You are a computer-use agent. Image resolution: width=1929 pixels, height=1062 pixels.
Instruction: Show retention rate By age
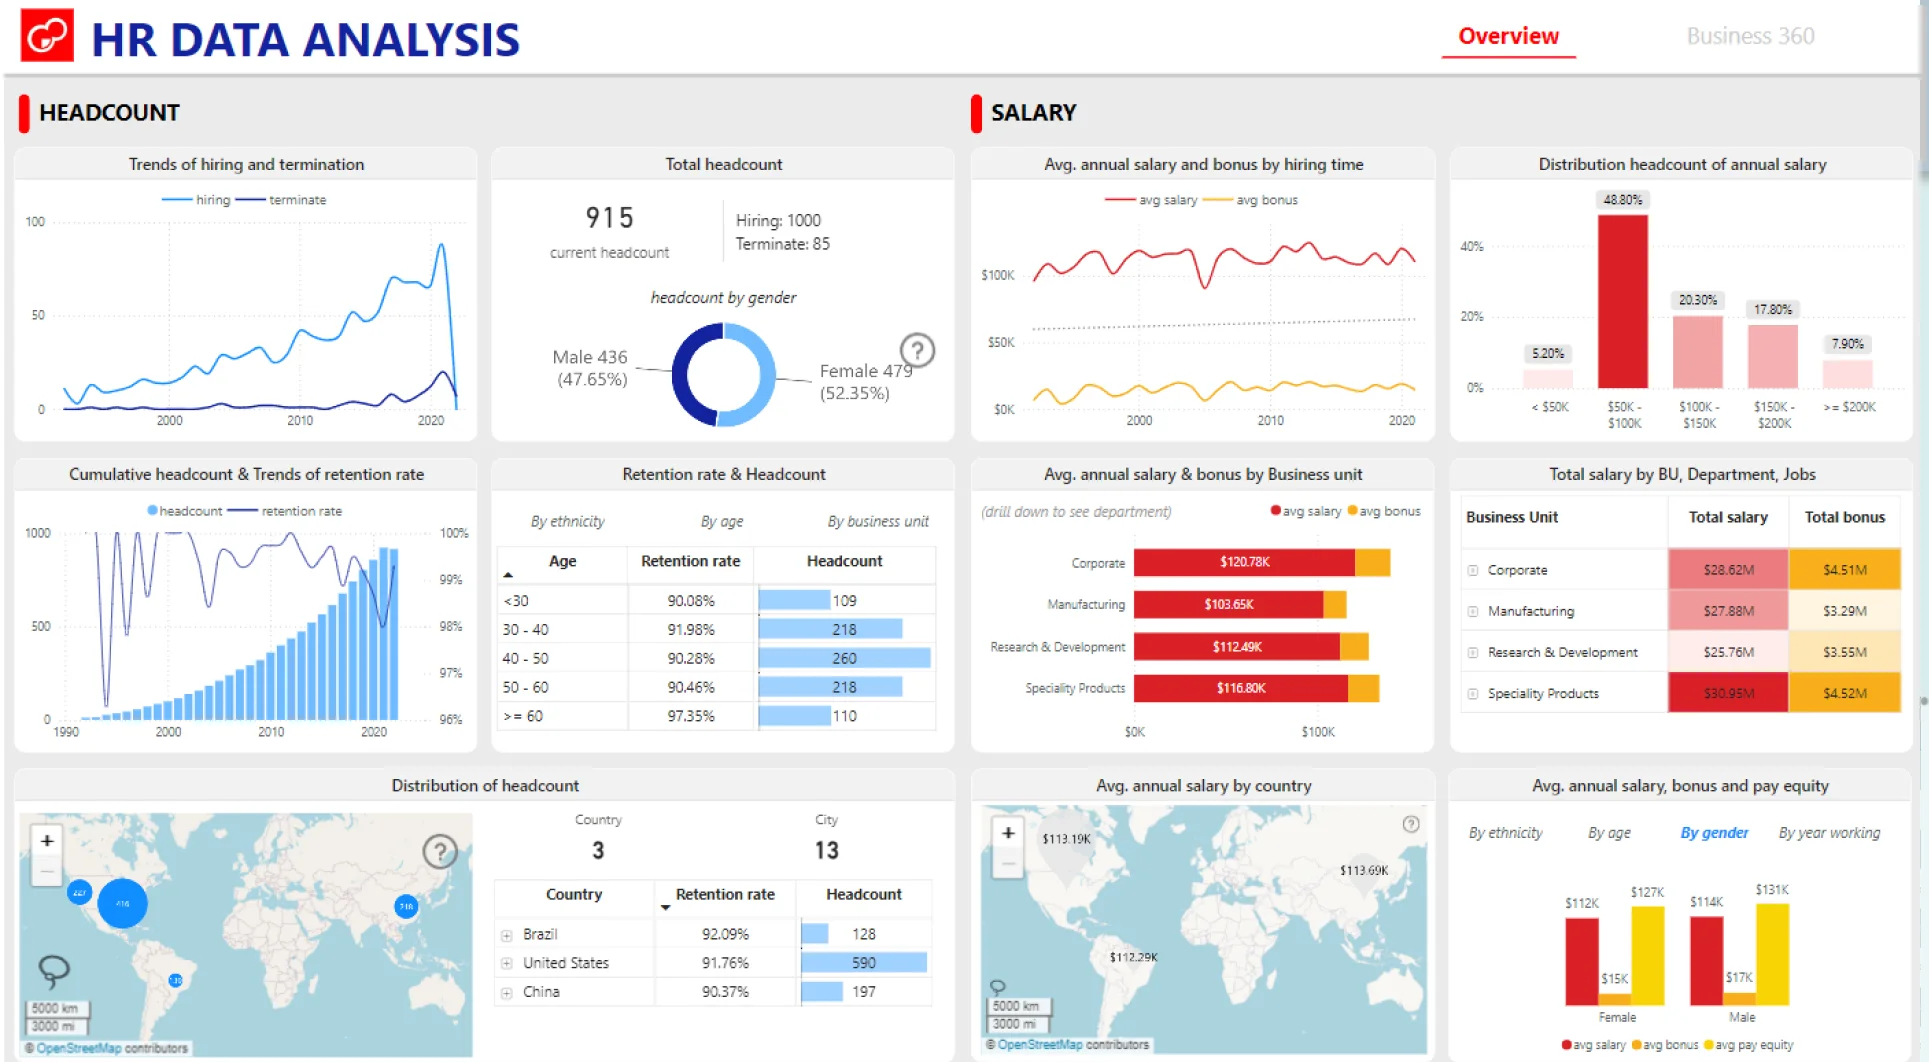pyautogui.click(x=721, y=521)
